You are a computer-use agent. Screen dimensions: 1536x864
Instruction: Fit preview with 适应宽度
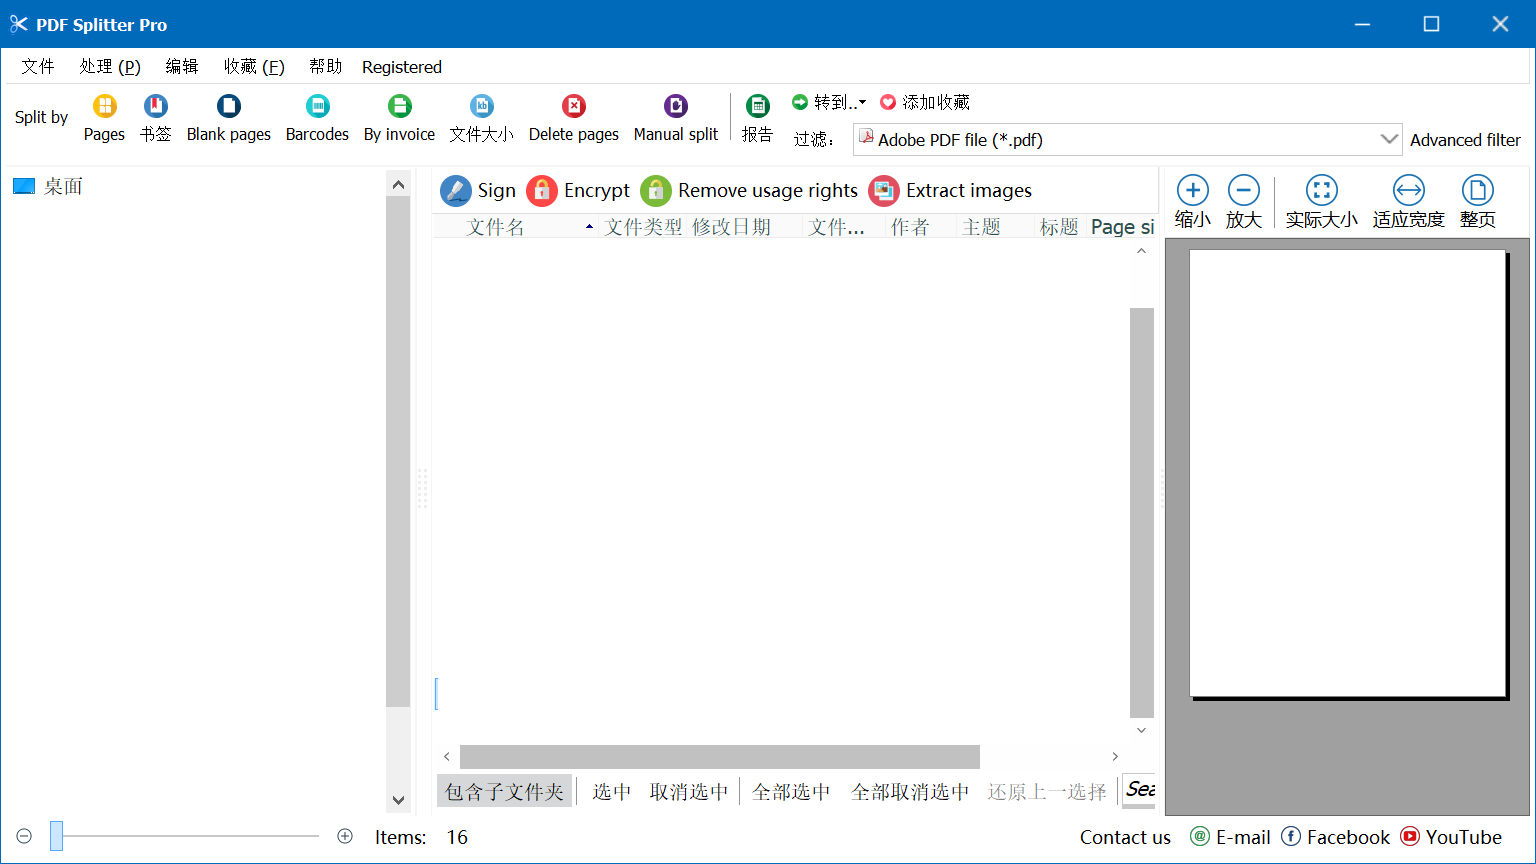tap(1408, 202)
